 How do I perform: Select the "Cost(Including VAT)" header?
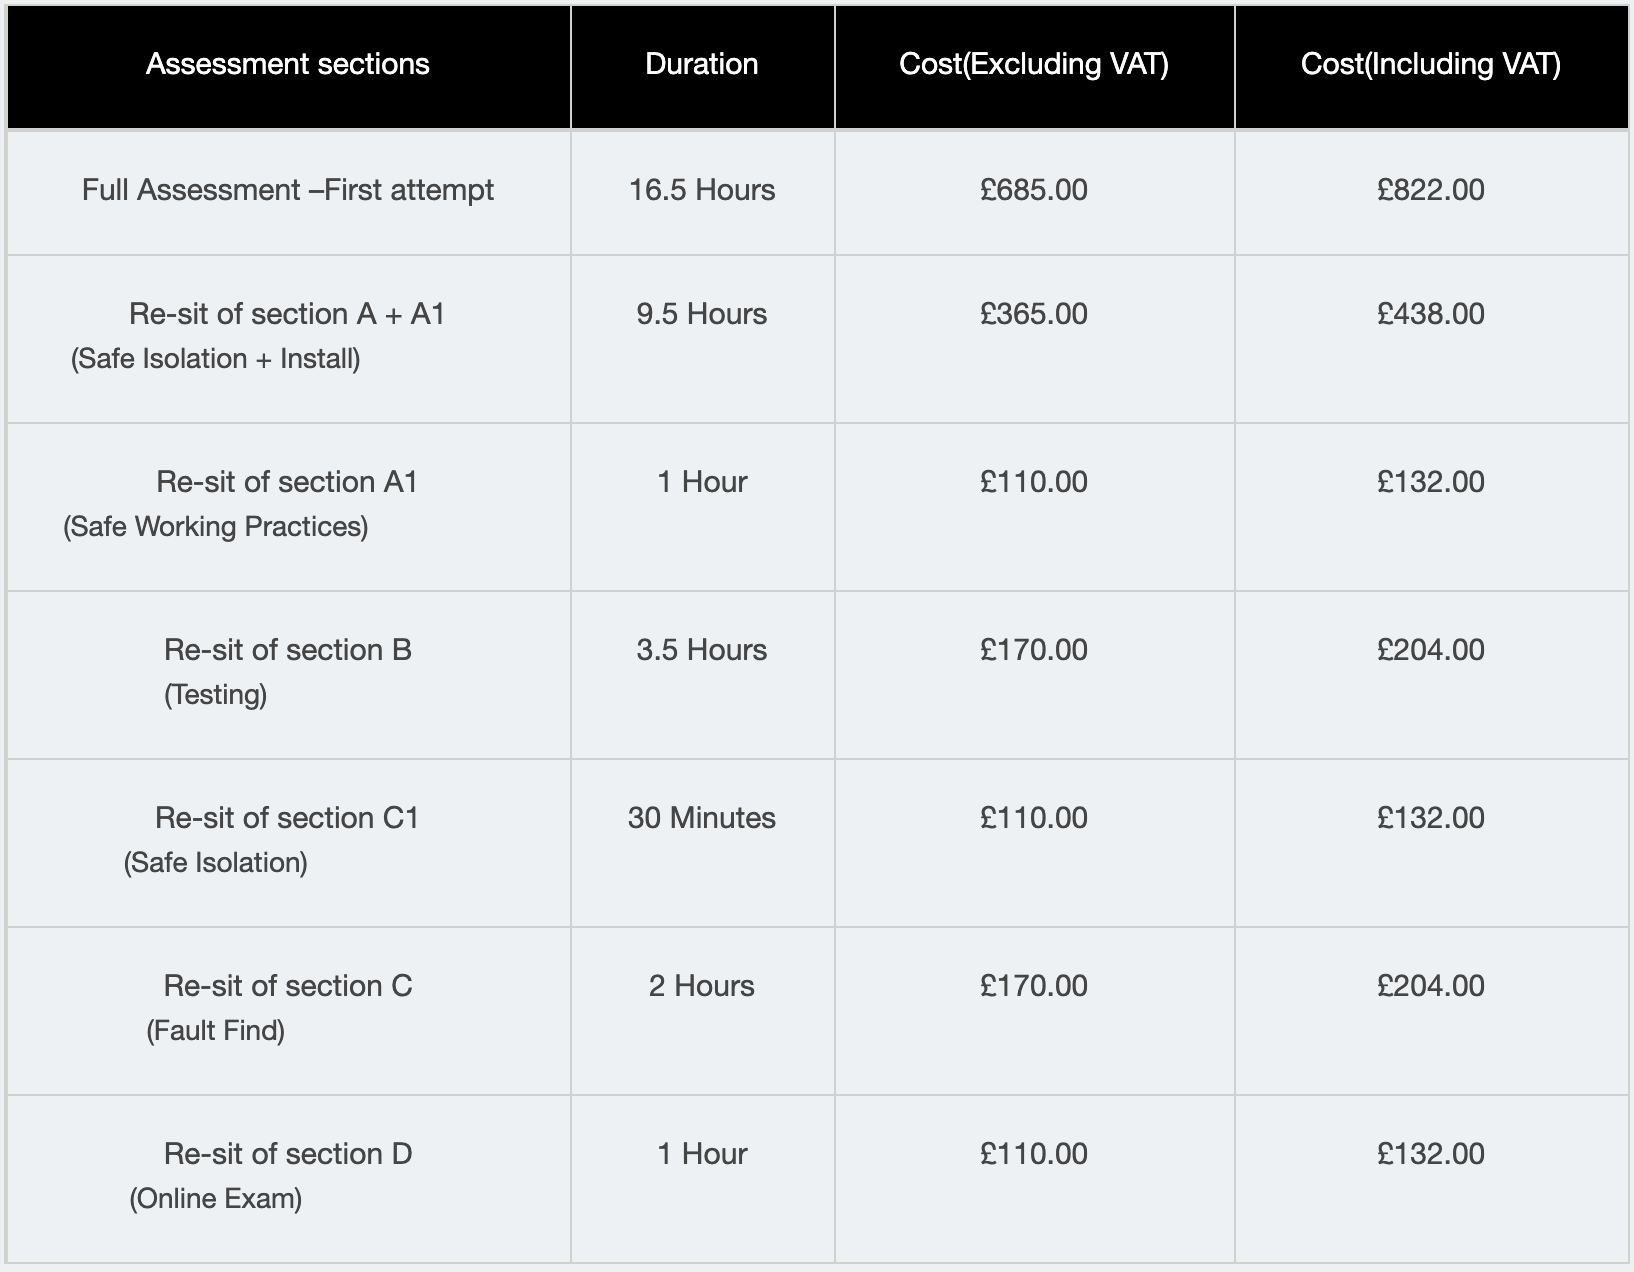[x=1431, y=64]
